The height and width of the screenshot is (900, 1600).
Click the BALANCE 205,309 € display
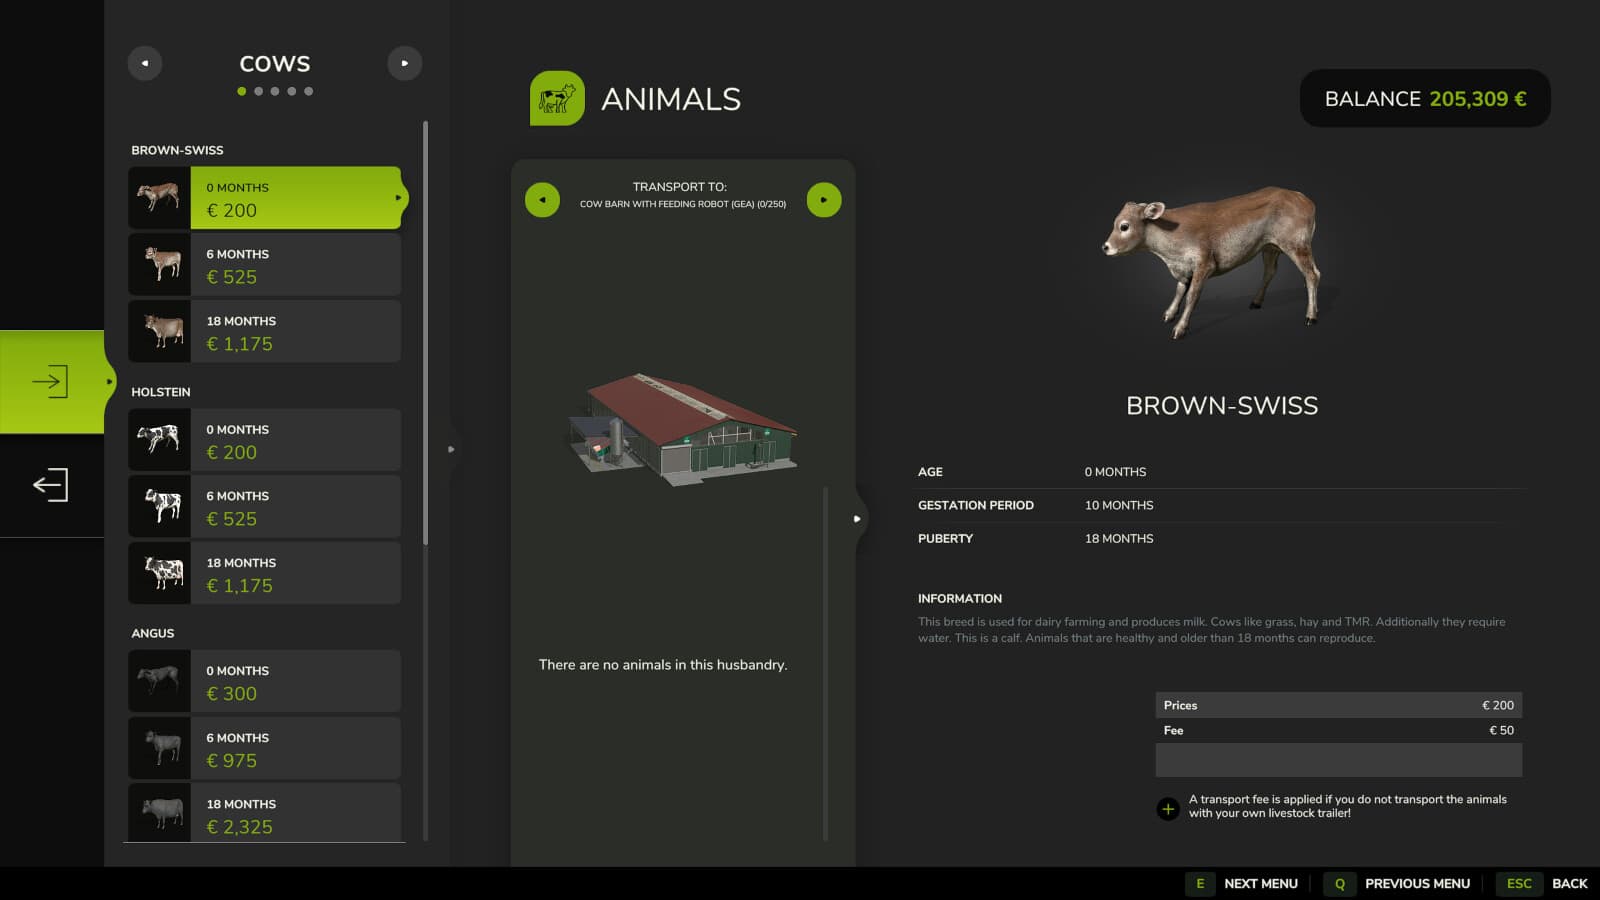pyautogui.click(x=1425, y=98)
